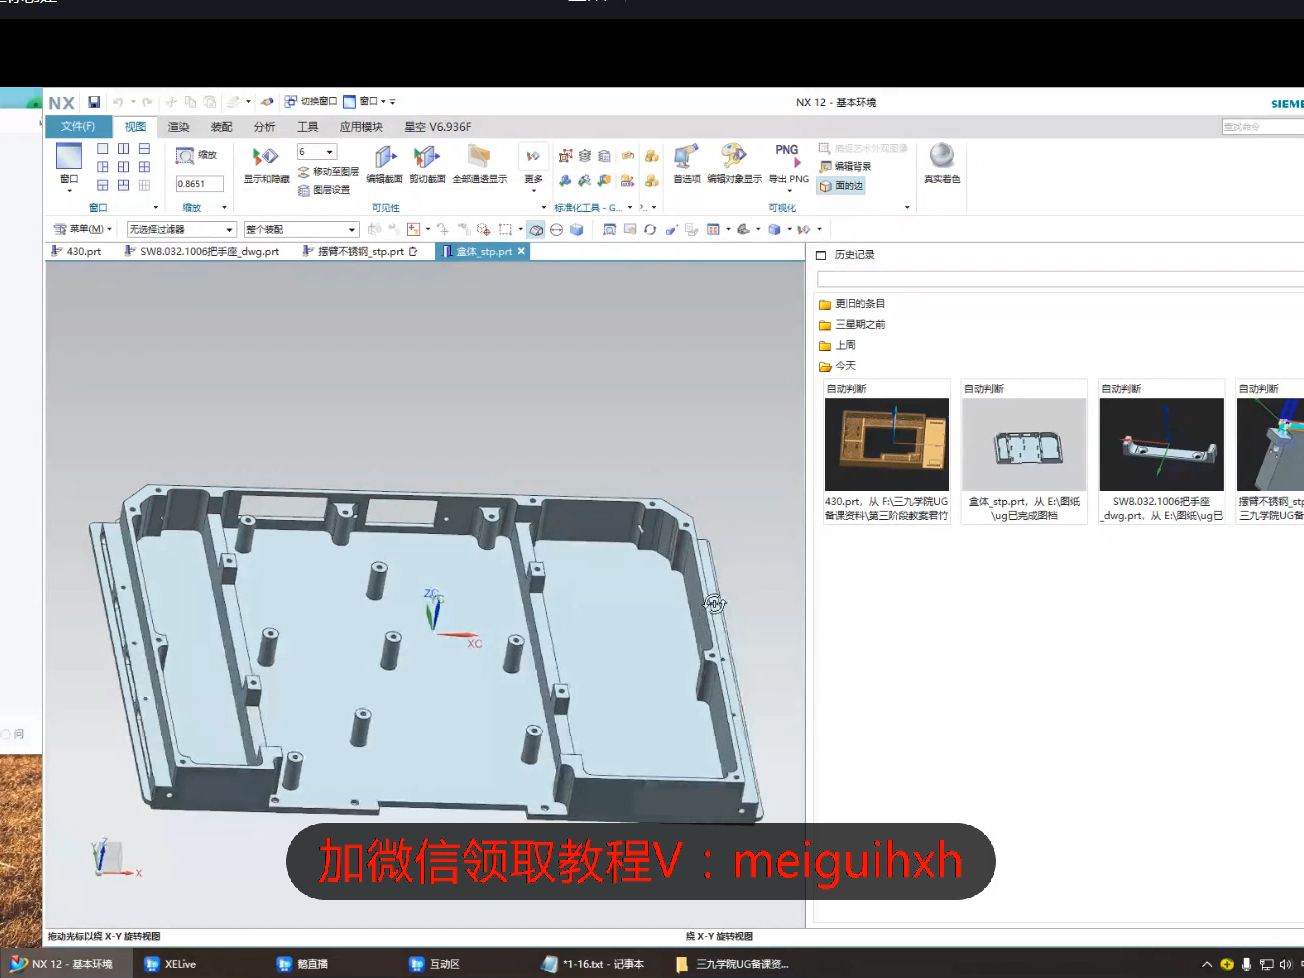Screen dimensions: 1304x978
Task: Switch to the 渲染 ribbon tab
Action: pyautogui.click(x=179, y=127)
